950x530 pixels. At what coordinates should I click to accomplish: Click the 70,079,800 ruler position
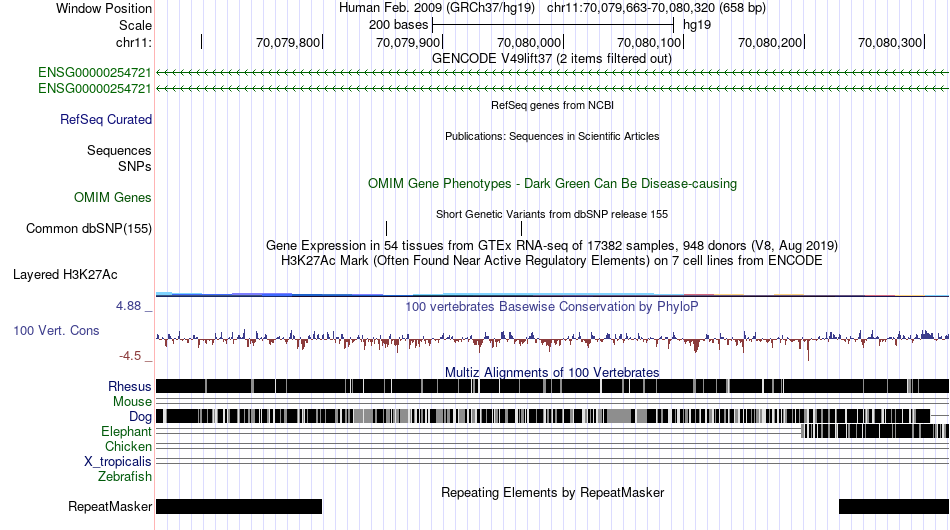coord(288,42)
